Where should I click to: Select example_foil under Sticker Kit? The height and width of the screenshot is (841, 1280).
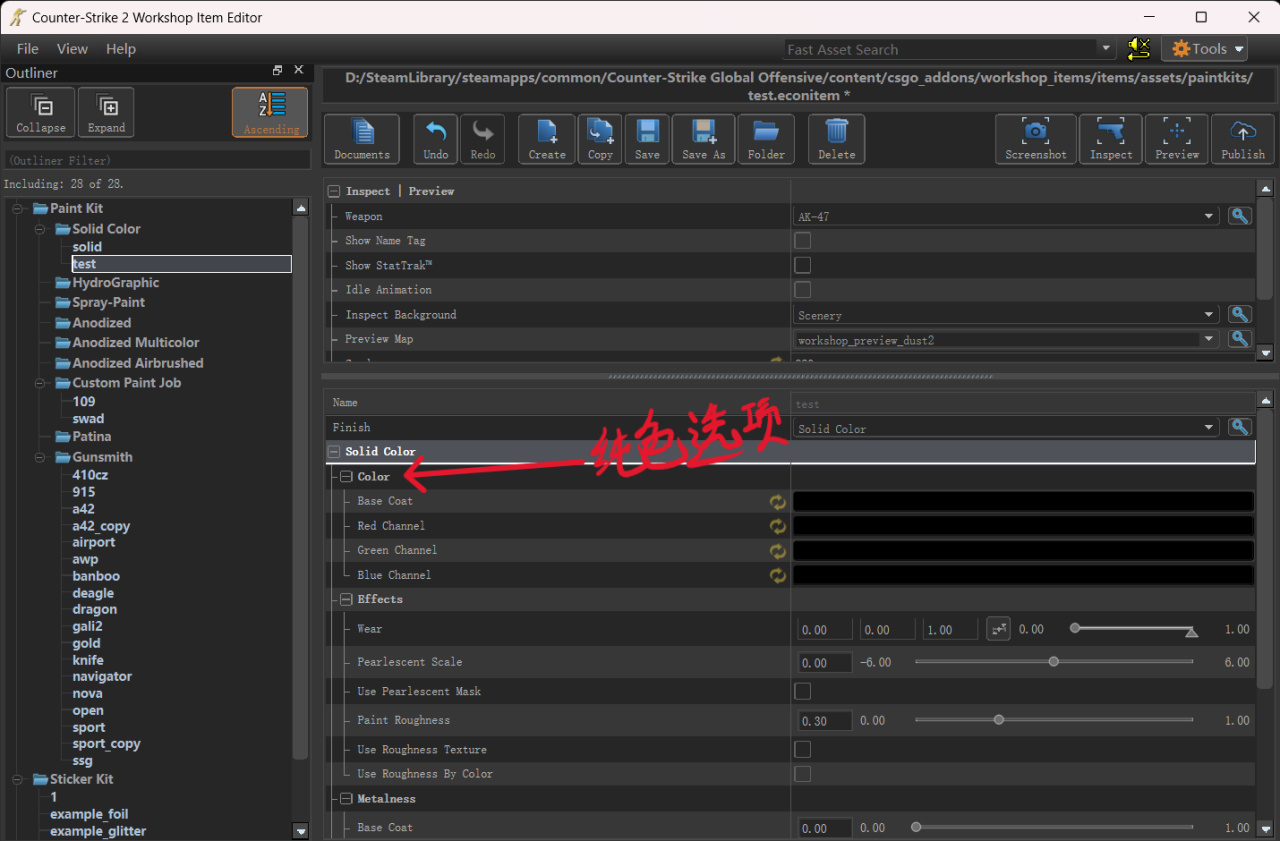(x=89, y=814)
